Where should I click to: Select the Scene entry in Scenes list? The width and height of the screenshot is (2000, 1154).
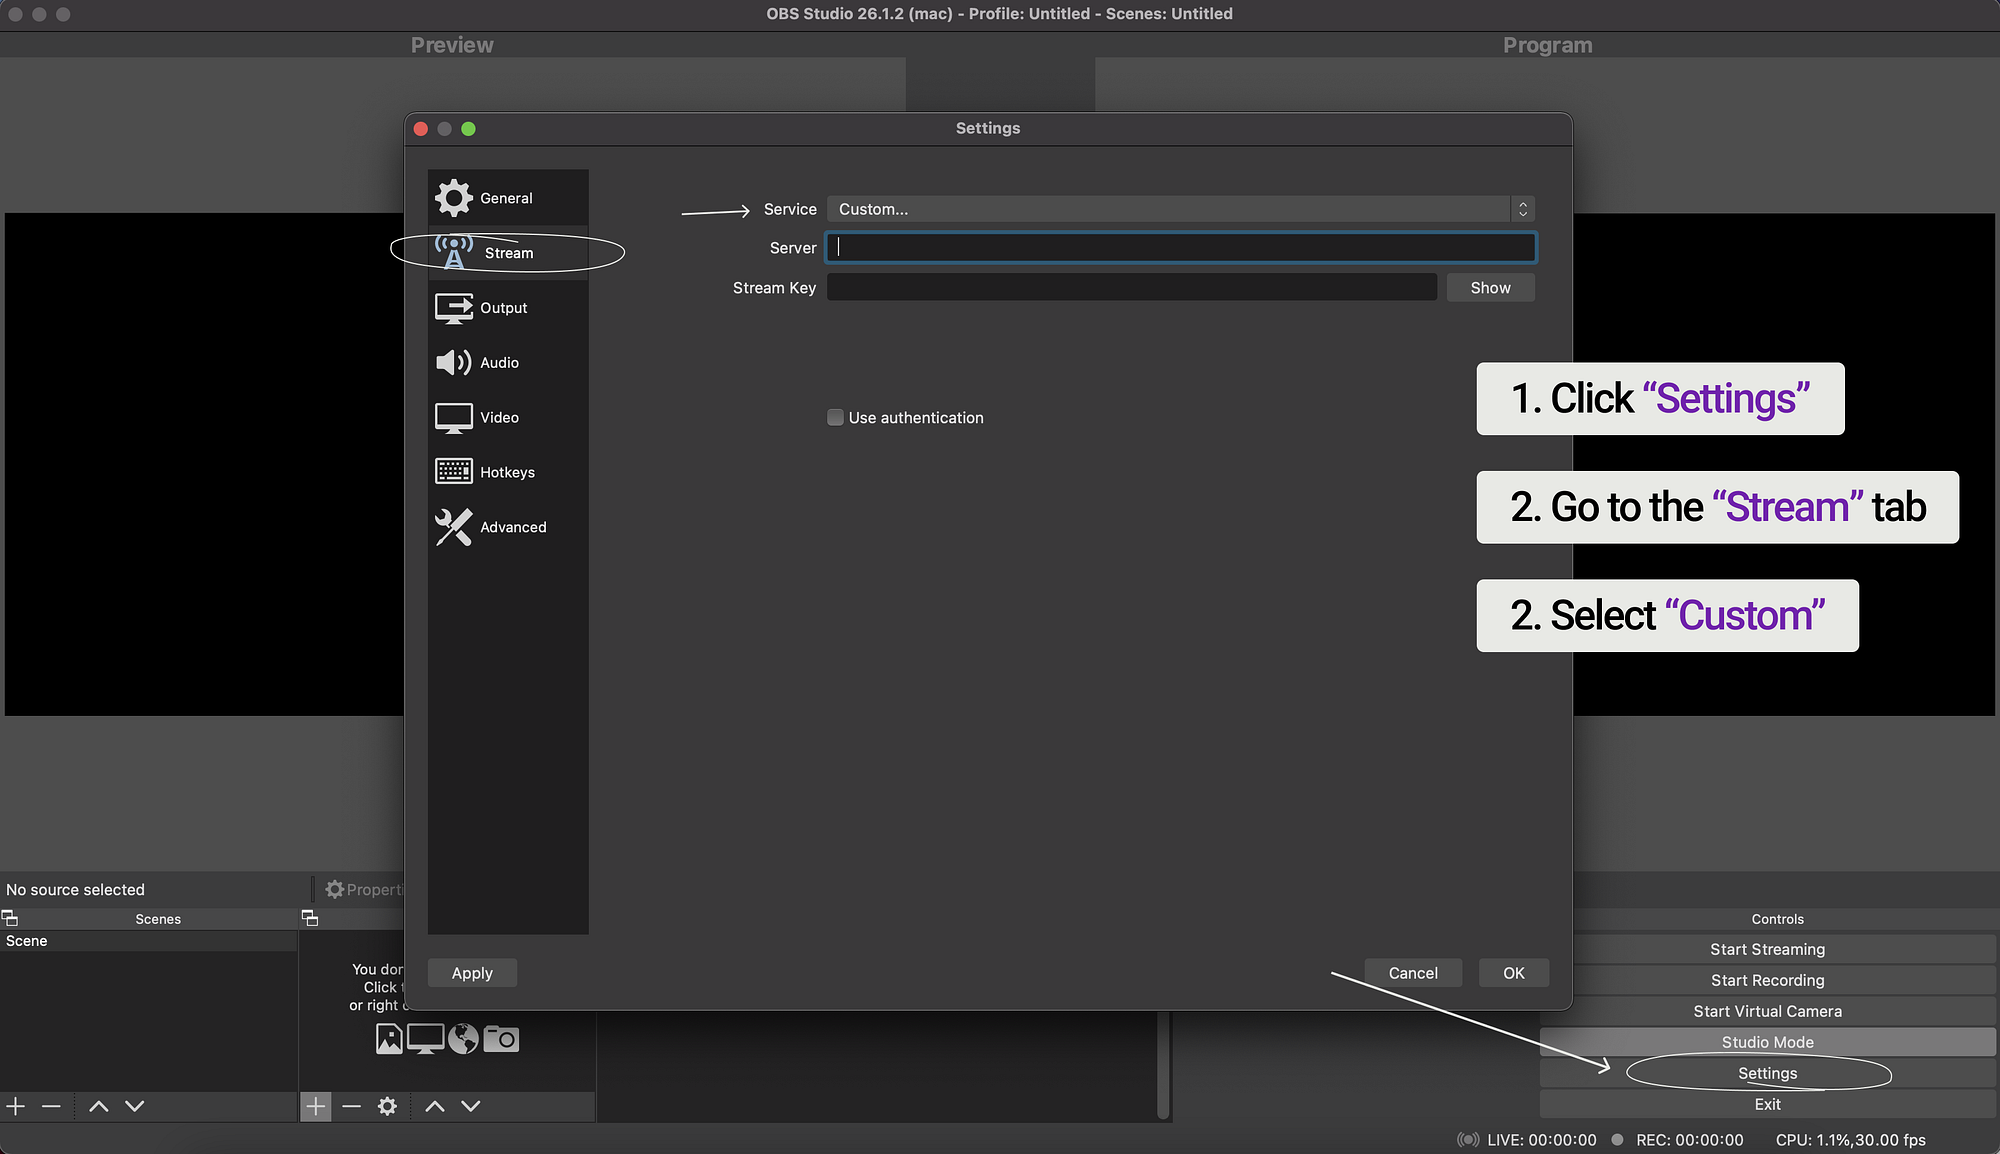click(x=148, y=941)
